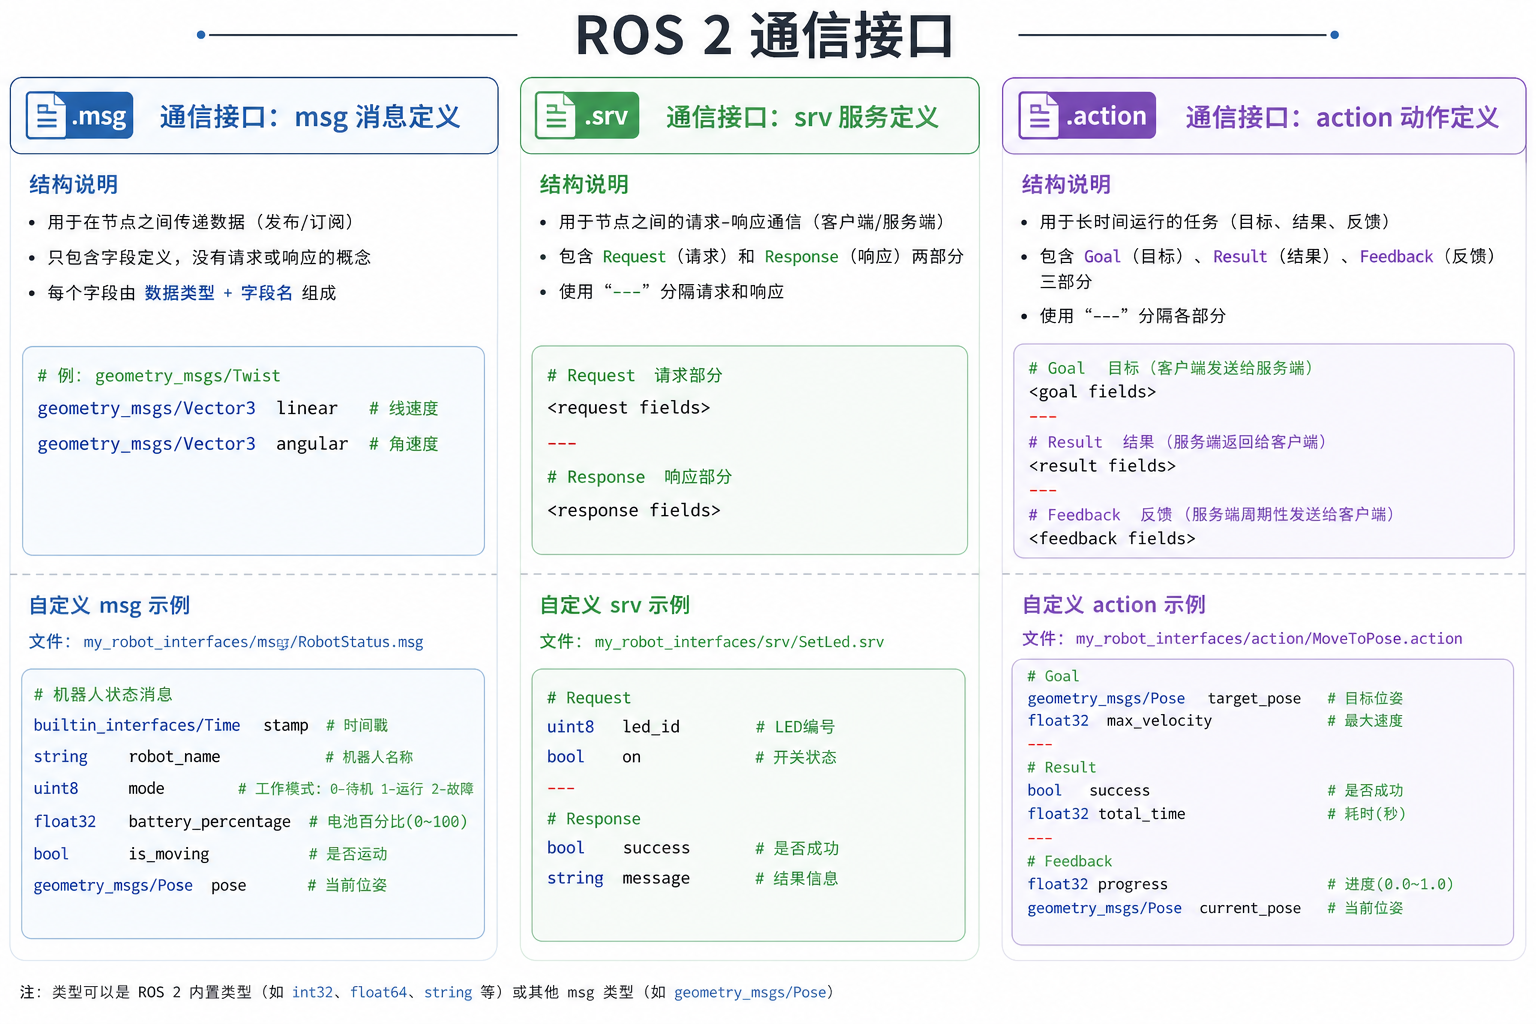Click bullet '使用 "---" 分隔请求和响应'
Screen dimensions: 1536x1024
pyautogui.click(x=671, y=292)
